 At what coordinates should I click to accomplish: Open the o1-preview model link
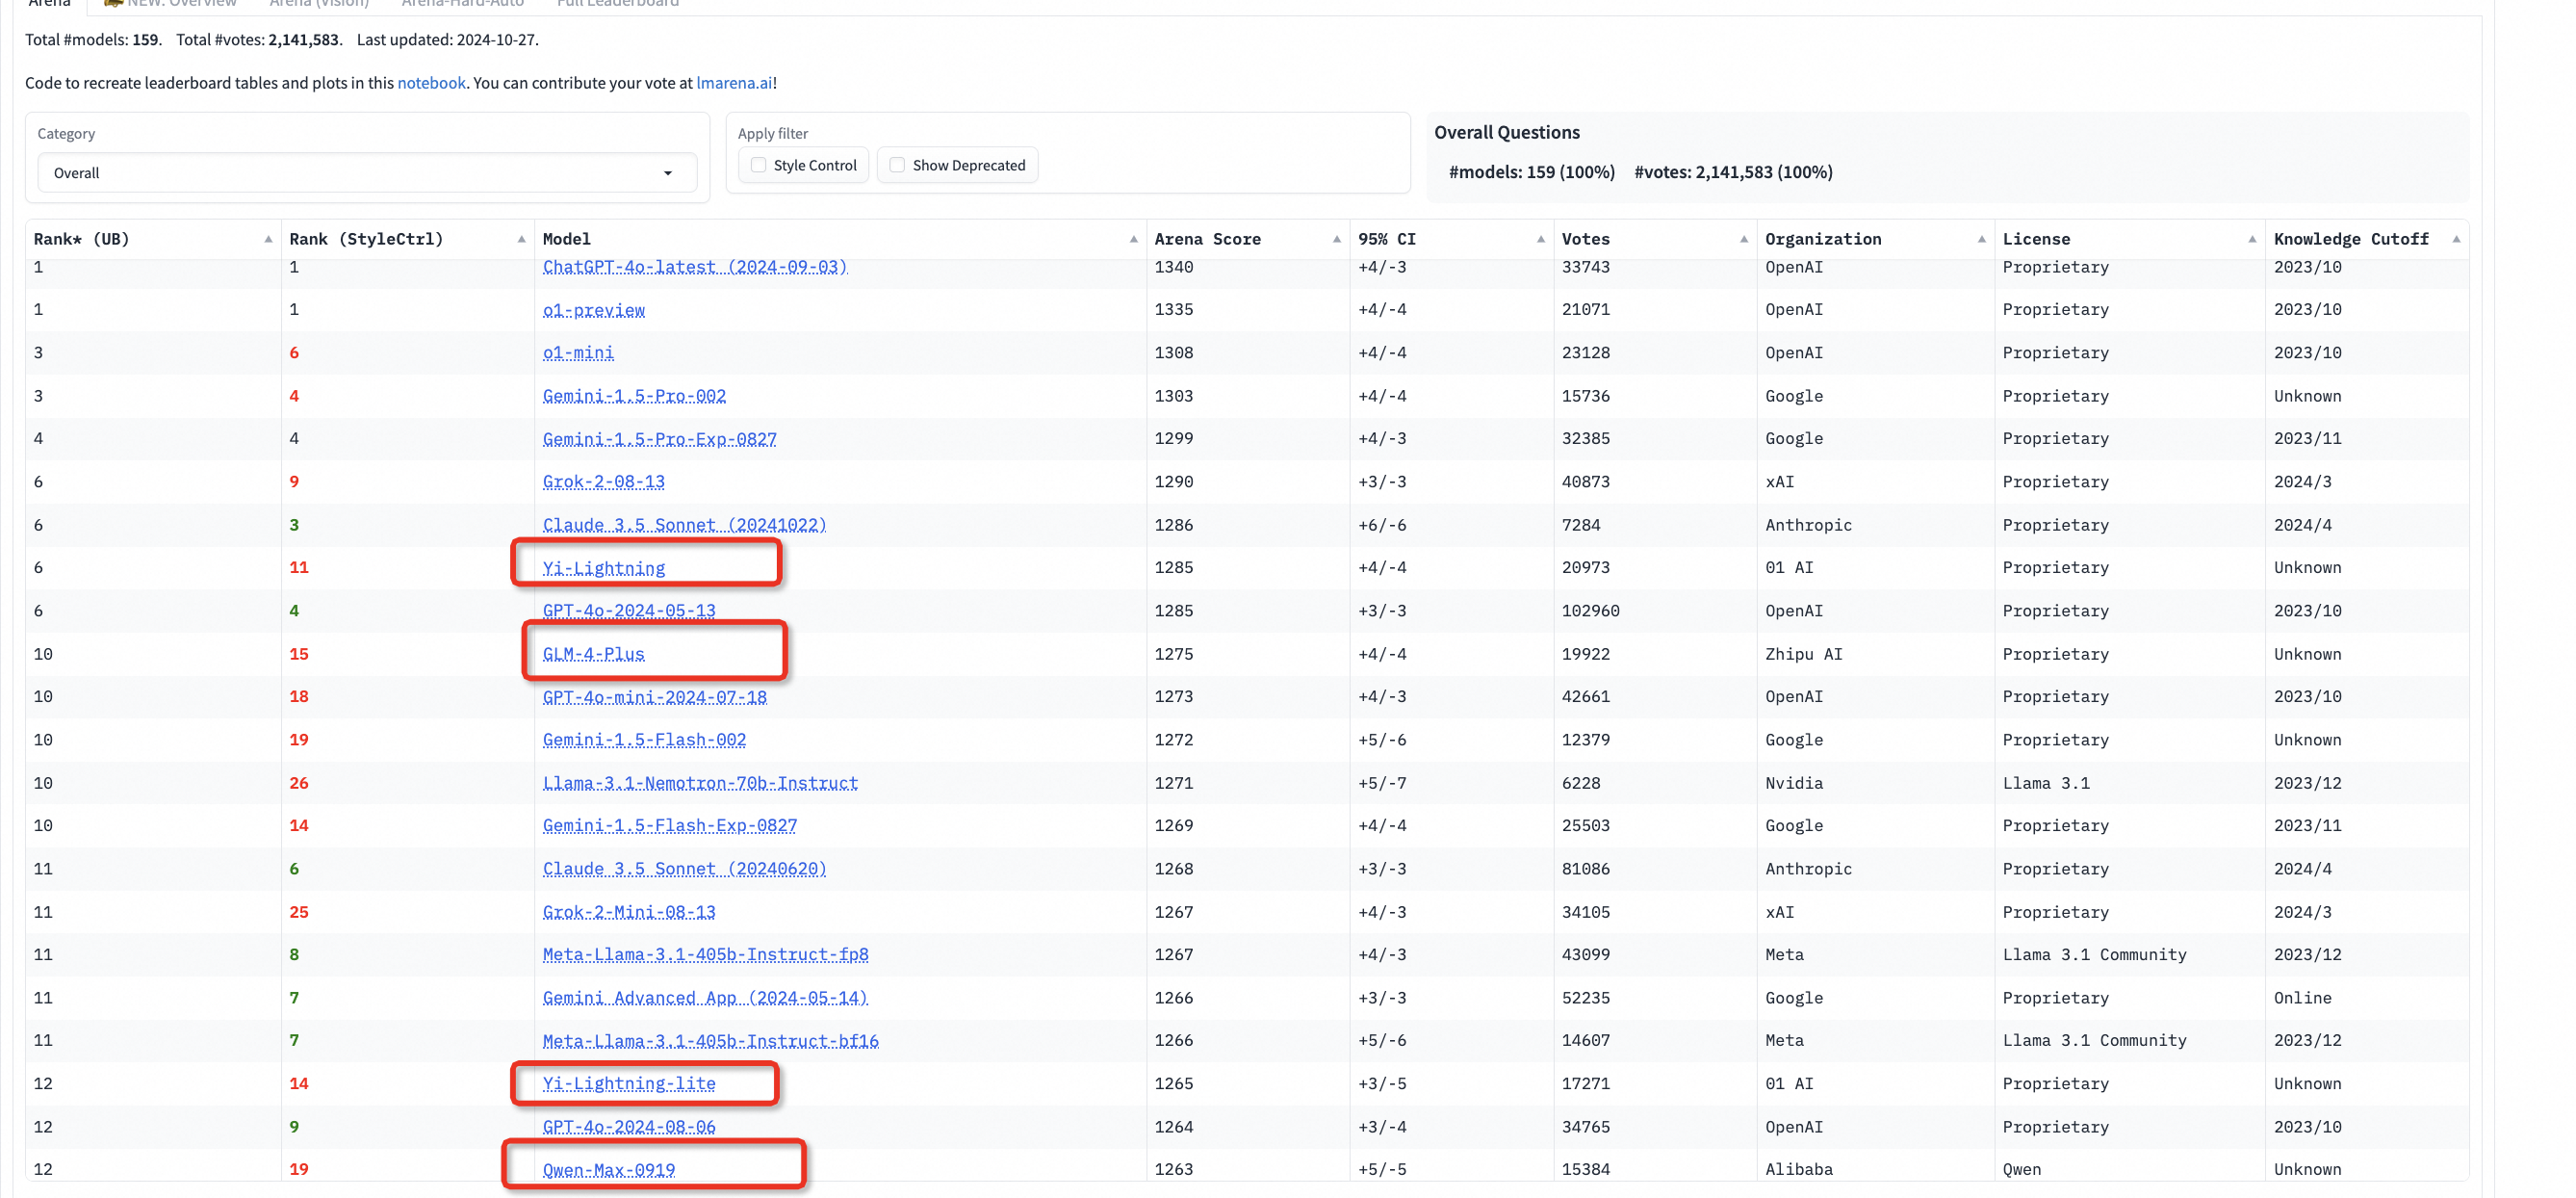click(594, 310)
